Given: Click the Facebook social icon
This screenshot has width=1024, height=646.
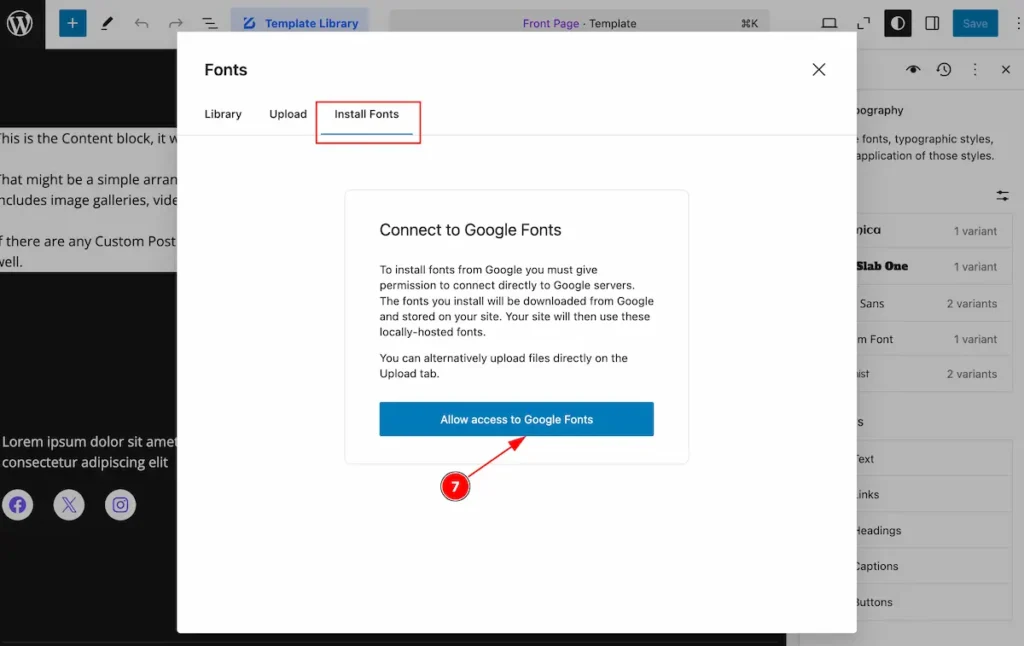Looking at the screenshot, I should [18, 505].
